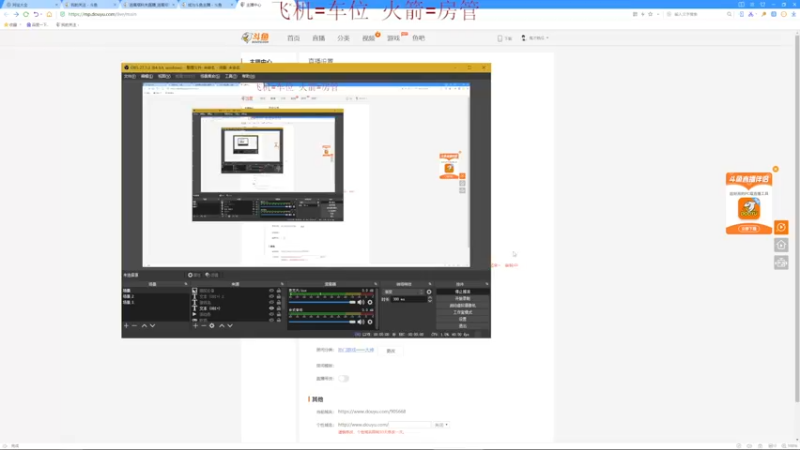The width and height of the screenshot is (800, 450).
Task: Go to 直播 in Douyu navigation
Action: coord(318,38)
